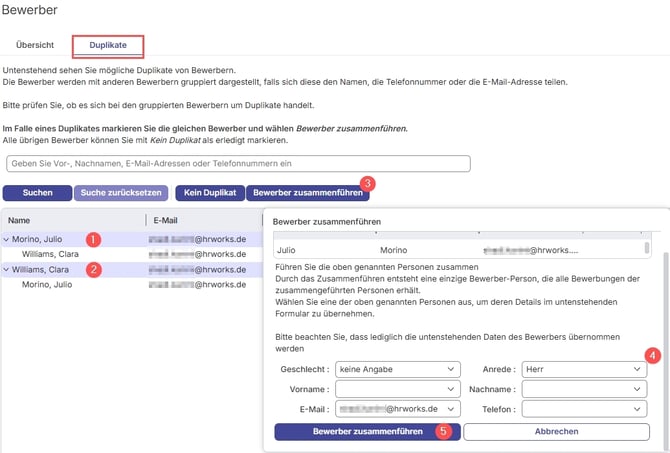Cancel the merge dialog with Abbrechen

tap(555, 431)
